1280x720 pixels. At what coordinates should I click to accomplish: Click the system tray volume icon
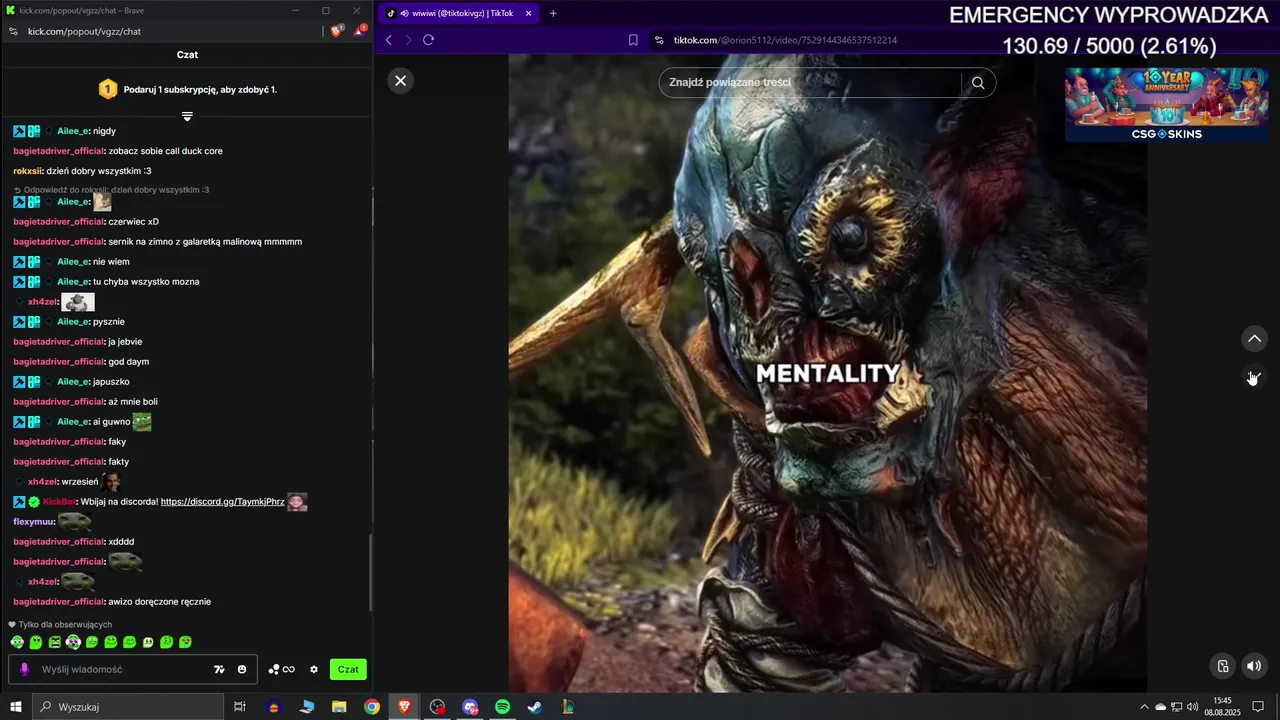[x=1192, y=707]
